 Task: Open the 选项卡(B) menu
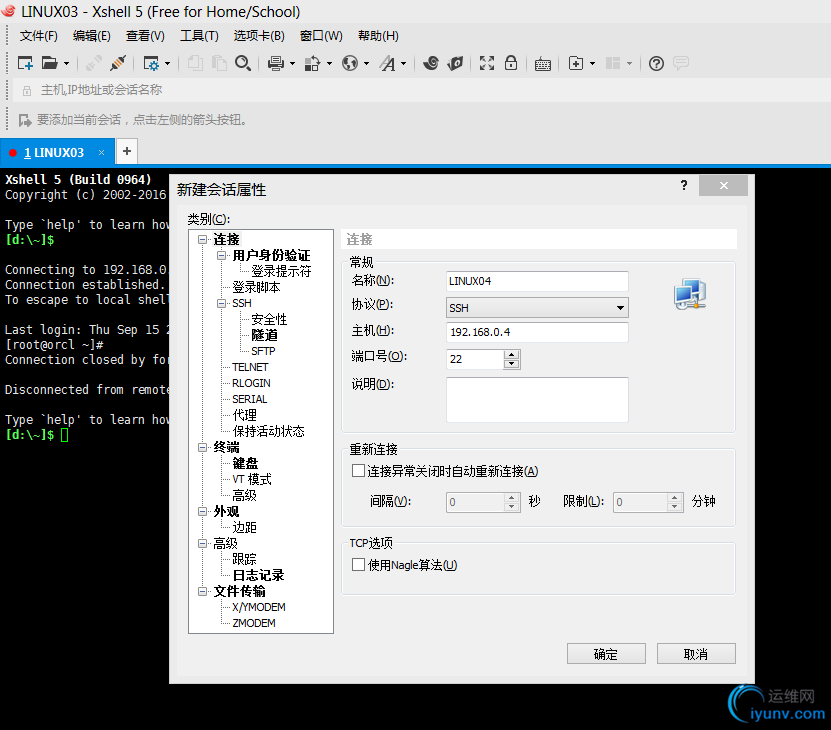259,36
